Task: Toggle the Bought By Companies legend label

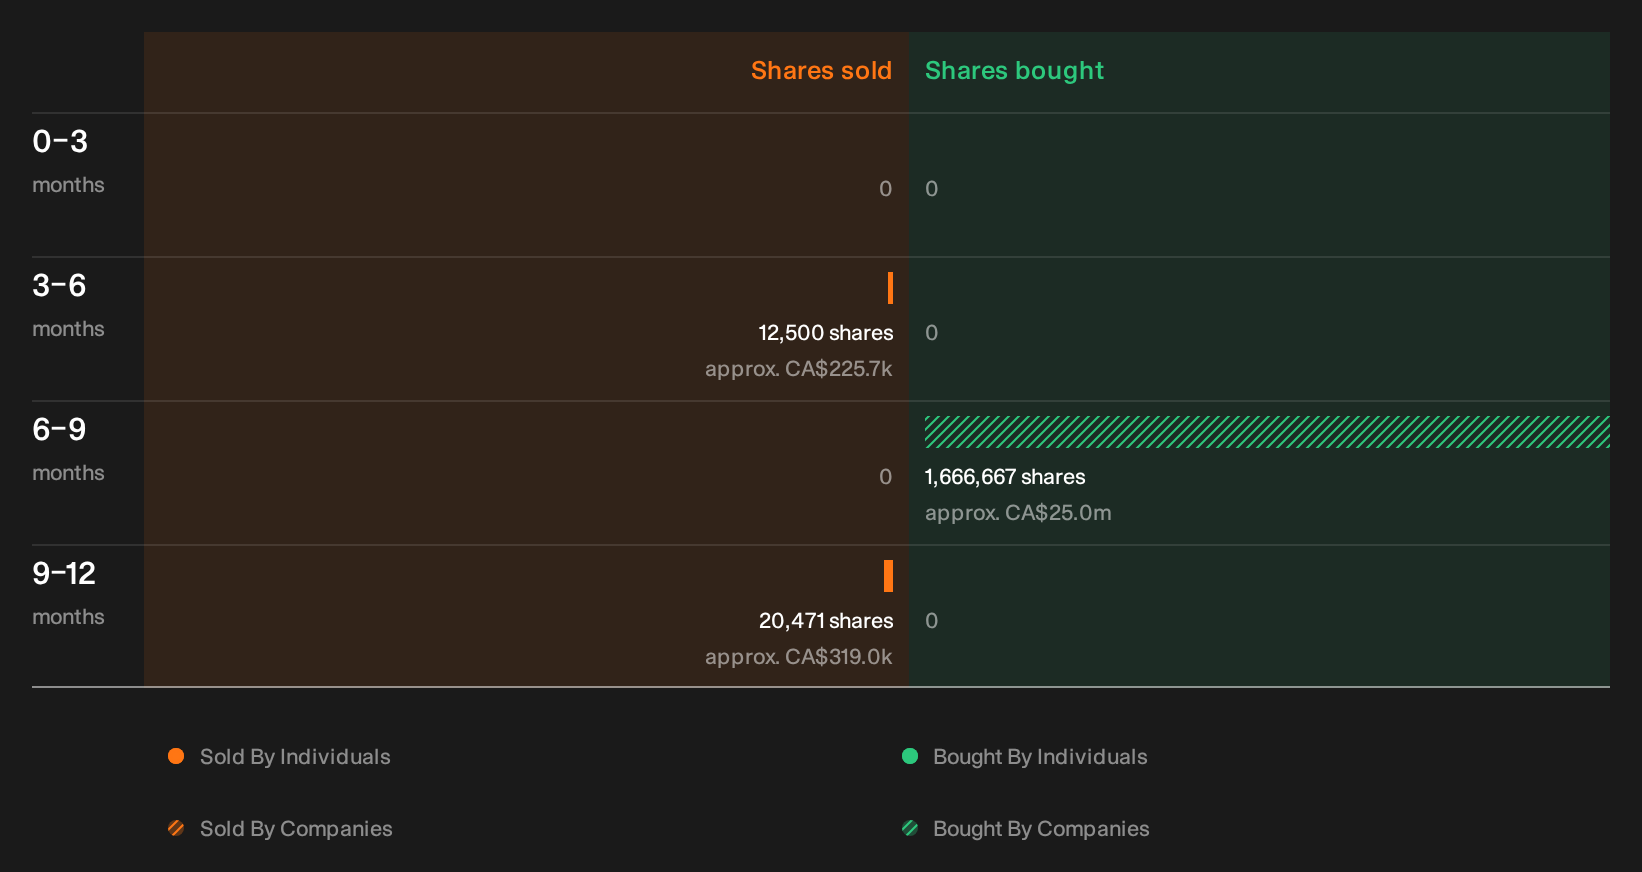Action: click(1041, 829)
